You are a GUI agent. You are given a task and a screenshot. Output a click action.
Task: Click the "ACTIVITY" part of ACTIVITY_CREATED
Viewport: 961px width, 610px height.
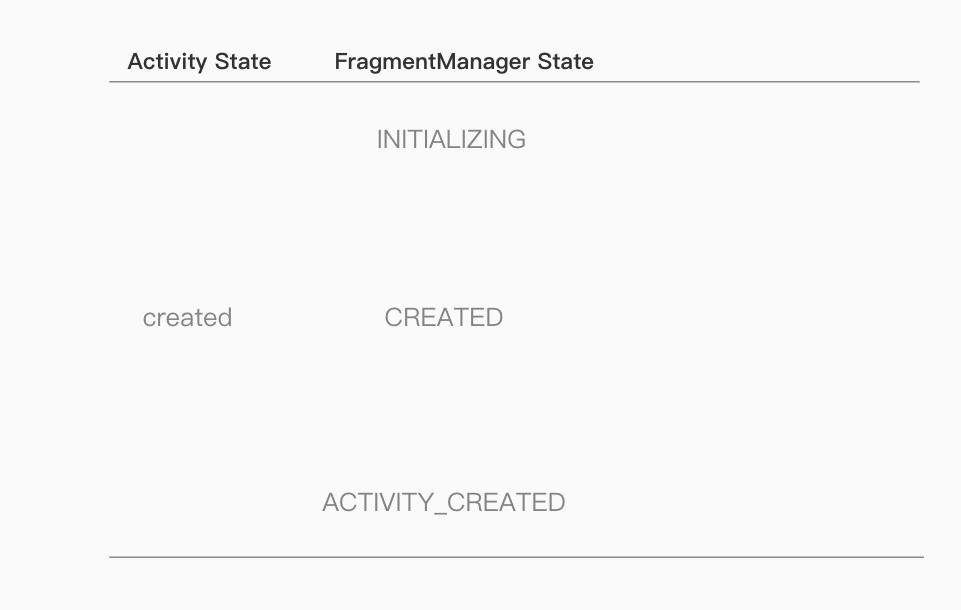pyautogui.click(x=377, y=502)
